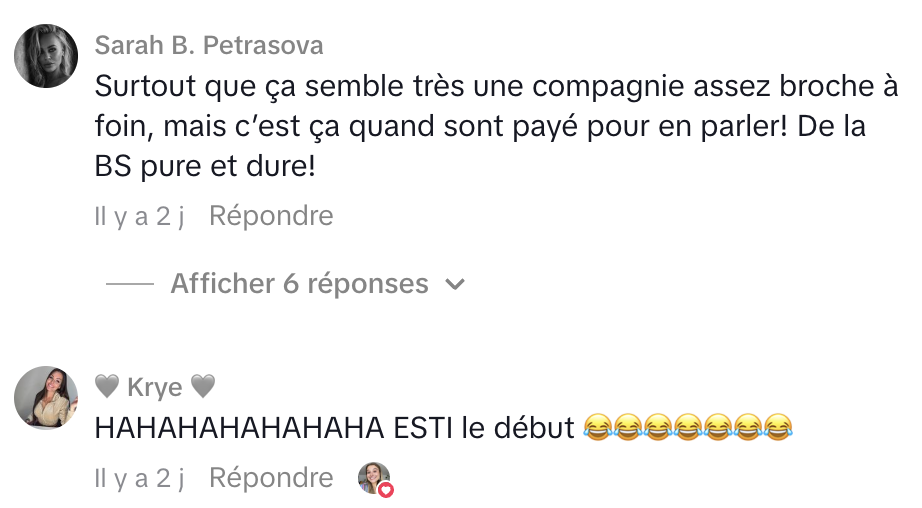Click the gray heart after Krye's name
Viewport: 922px width, 508px height.
[x=203, y=387]
